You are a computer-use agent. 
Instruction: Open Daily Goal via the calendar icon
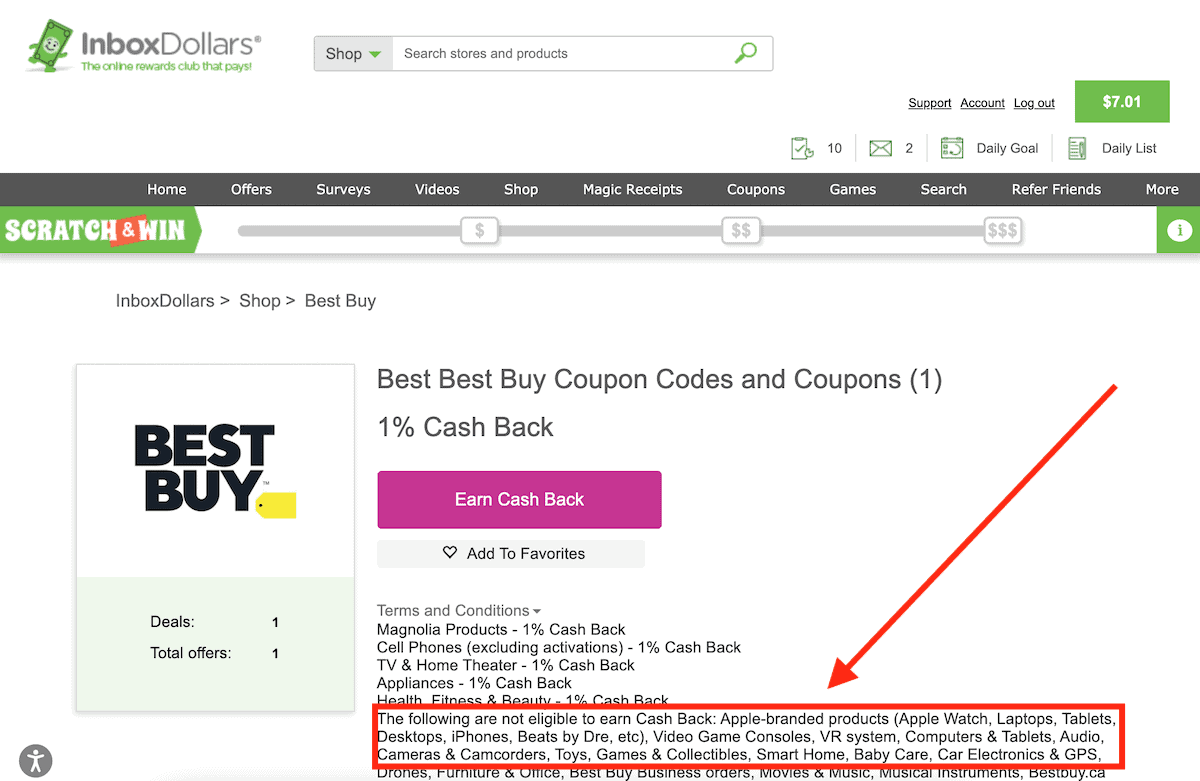tap(950, 147)
